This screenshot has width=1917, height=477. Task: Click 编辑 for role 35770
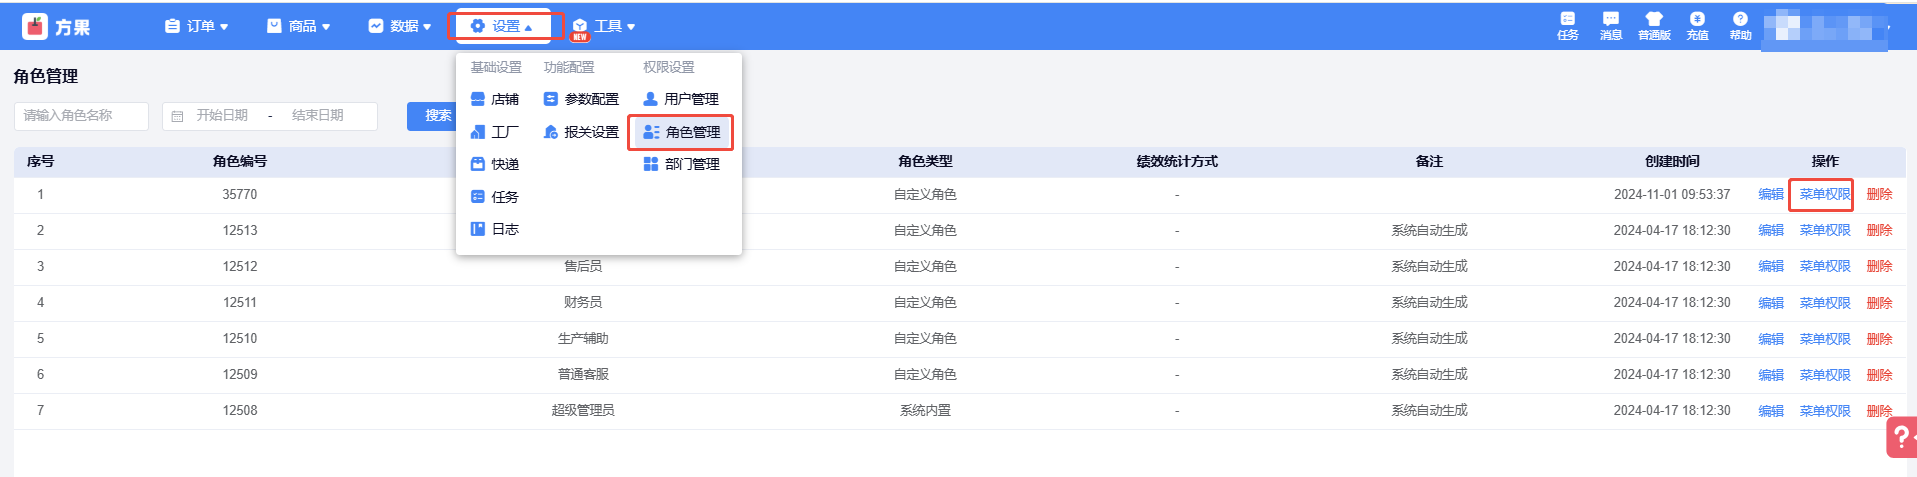pos(1771,194)
